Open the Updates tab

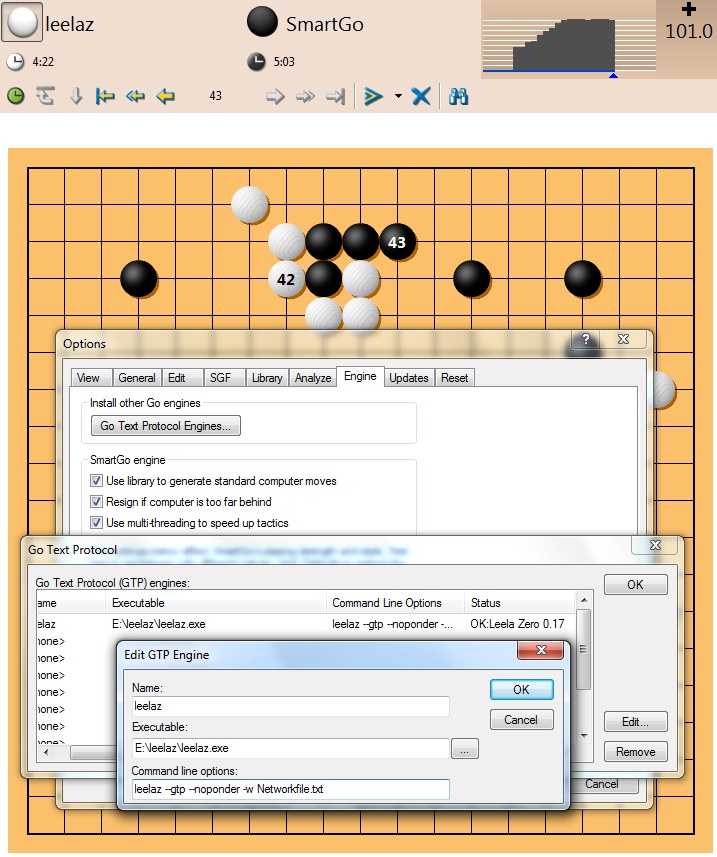pyautogui.click(x=409, y=378)
